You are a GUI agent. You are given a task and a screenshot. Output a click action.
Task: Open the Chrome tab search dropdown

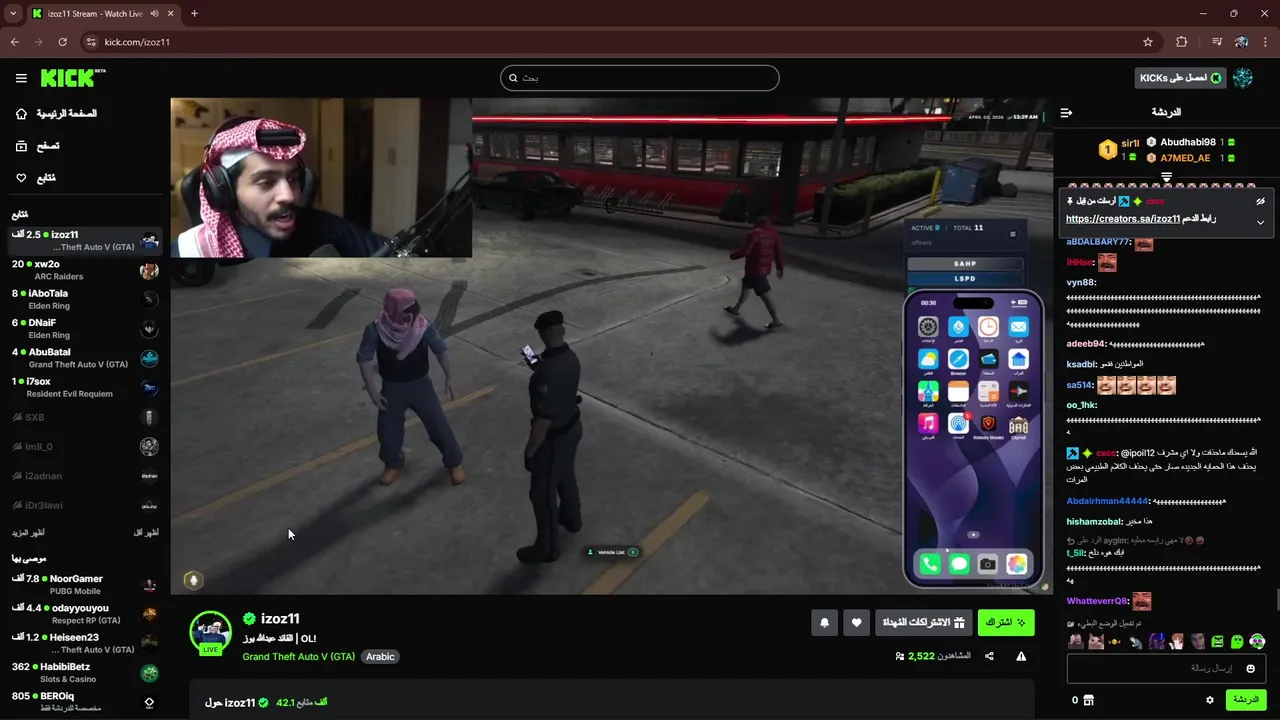[13, 13]
